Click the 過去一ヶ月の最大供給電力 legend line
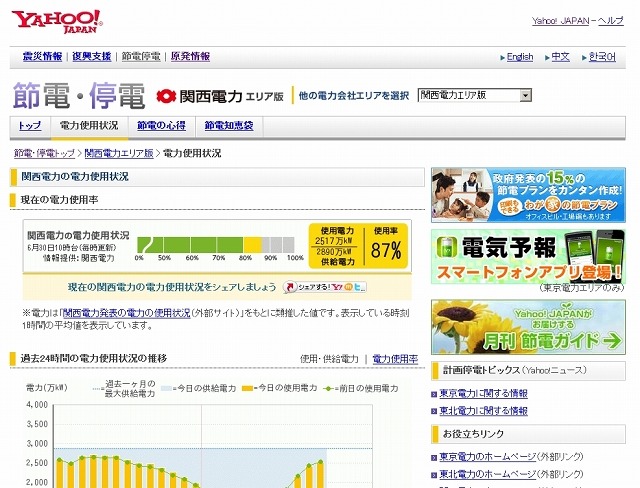 coord(98,388)
